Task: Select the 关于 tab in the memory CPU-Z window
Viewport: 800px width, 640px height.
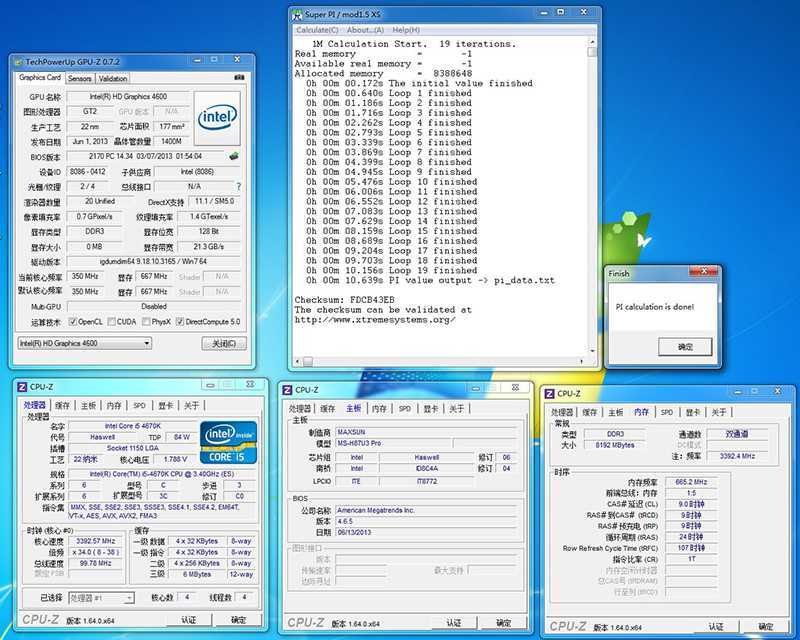Action: [x=719, y=412]
